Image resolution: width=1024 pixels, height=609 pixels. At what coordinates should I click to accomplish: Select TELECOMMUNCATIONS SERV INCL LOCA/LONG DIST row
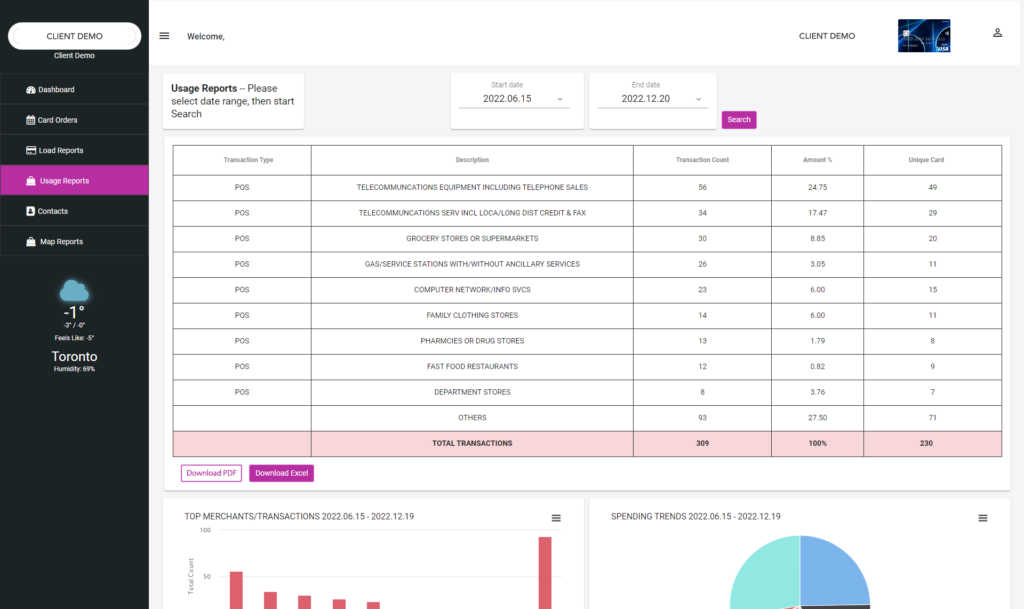click(587, 213)
